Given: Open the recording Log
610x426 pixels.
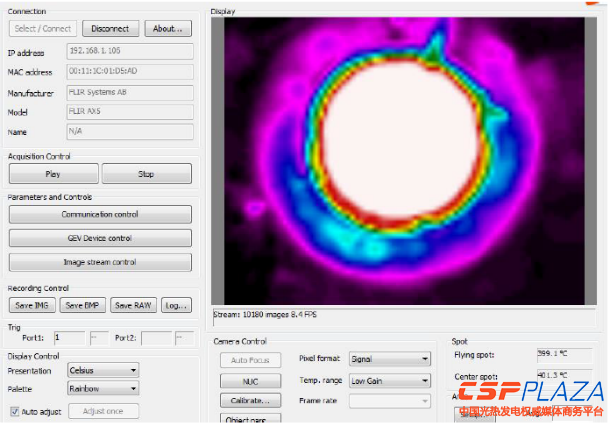Looking at the screenshot, I should coord(175,306).
